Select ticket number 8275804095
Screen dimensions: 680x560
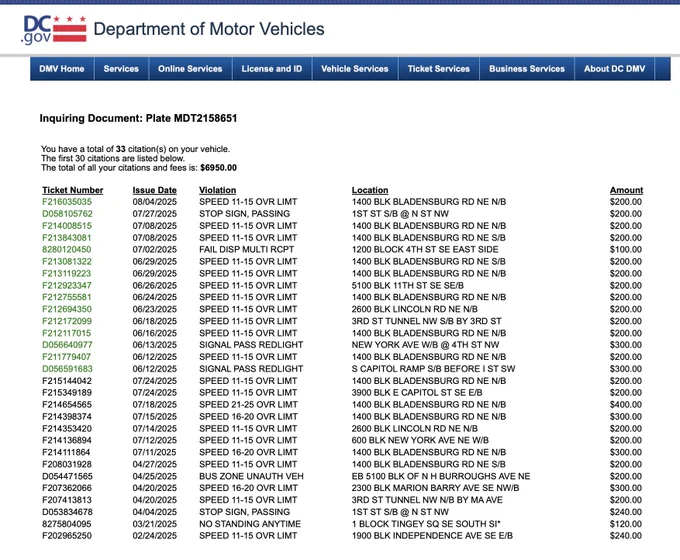66,524
